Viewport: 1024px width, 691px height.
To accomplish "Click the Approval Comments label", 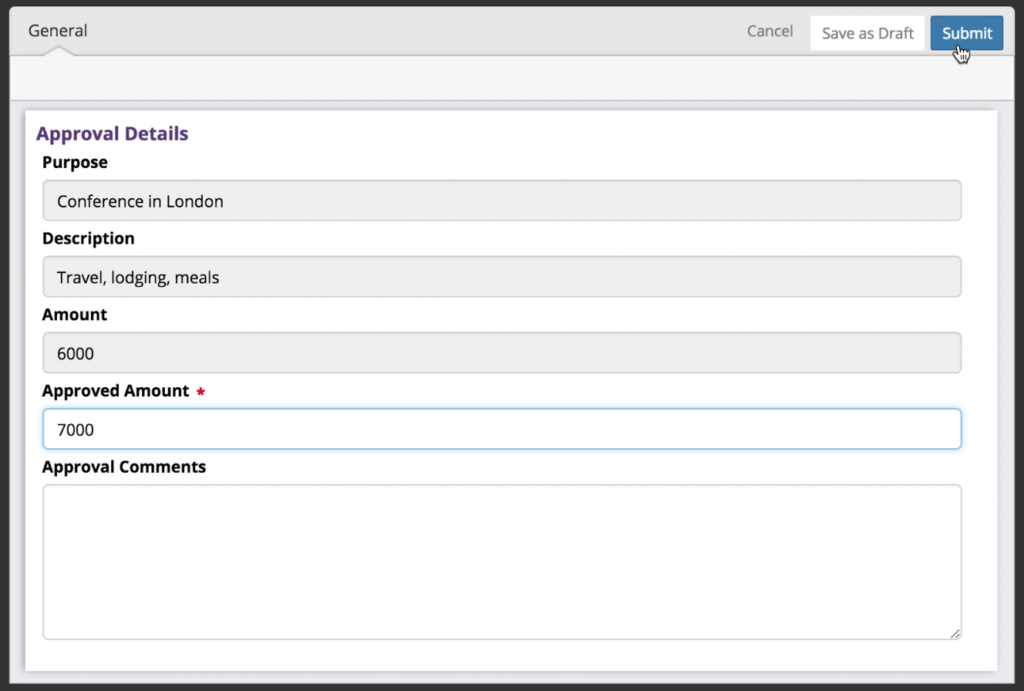I will tap(124, 466).
